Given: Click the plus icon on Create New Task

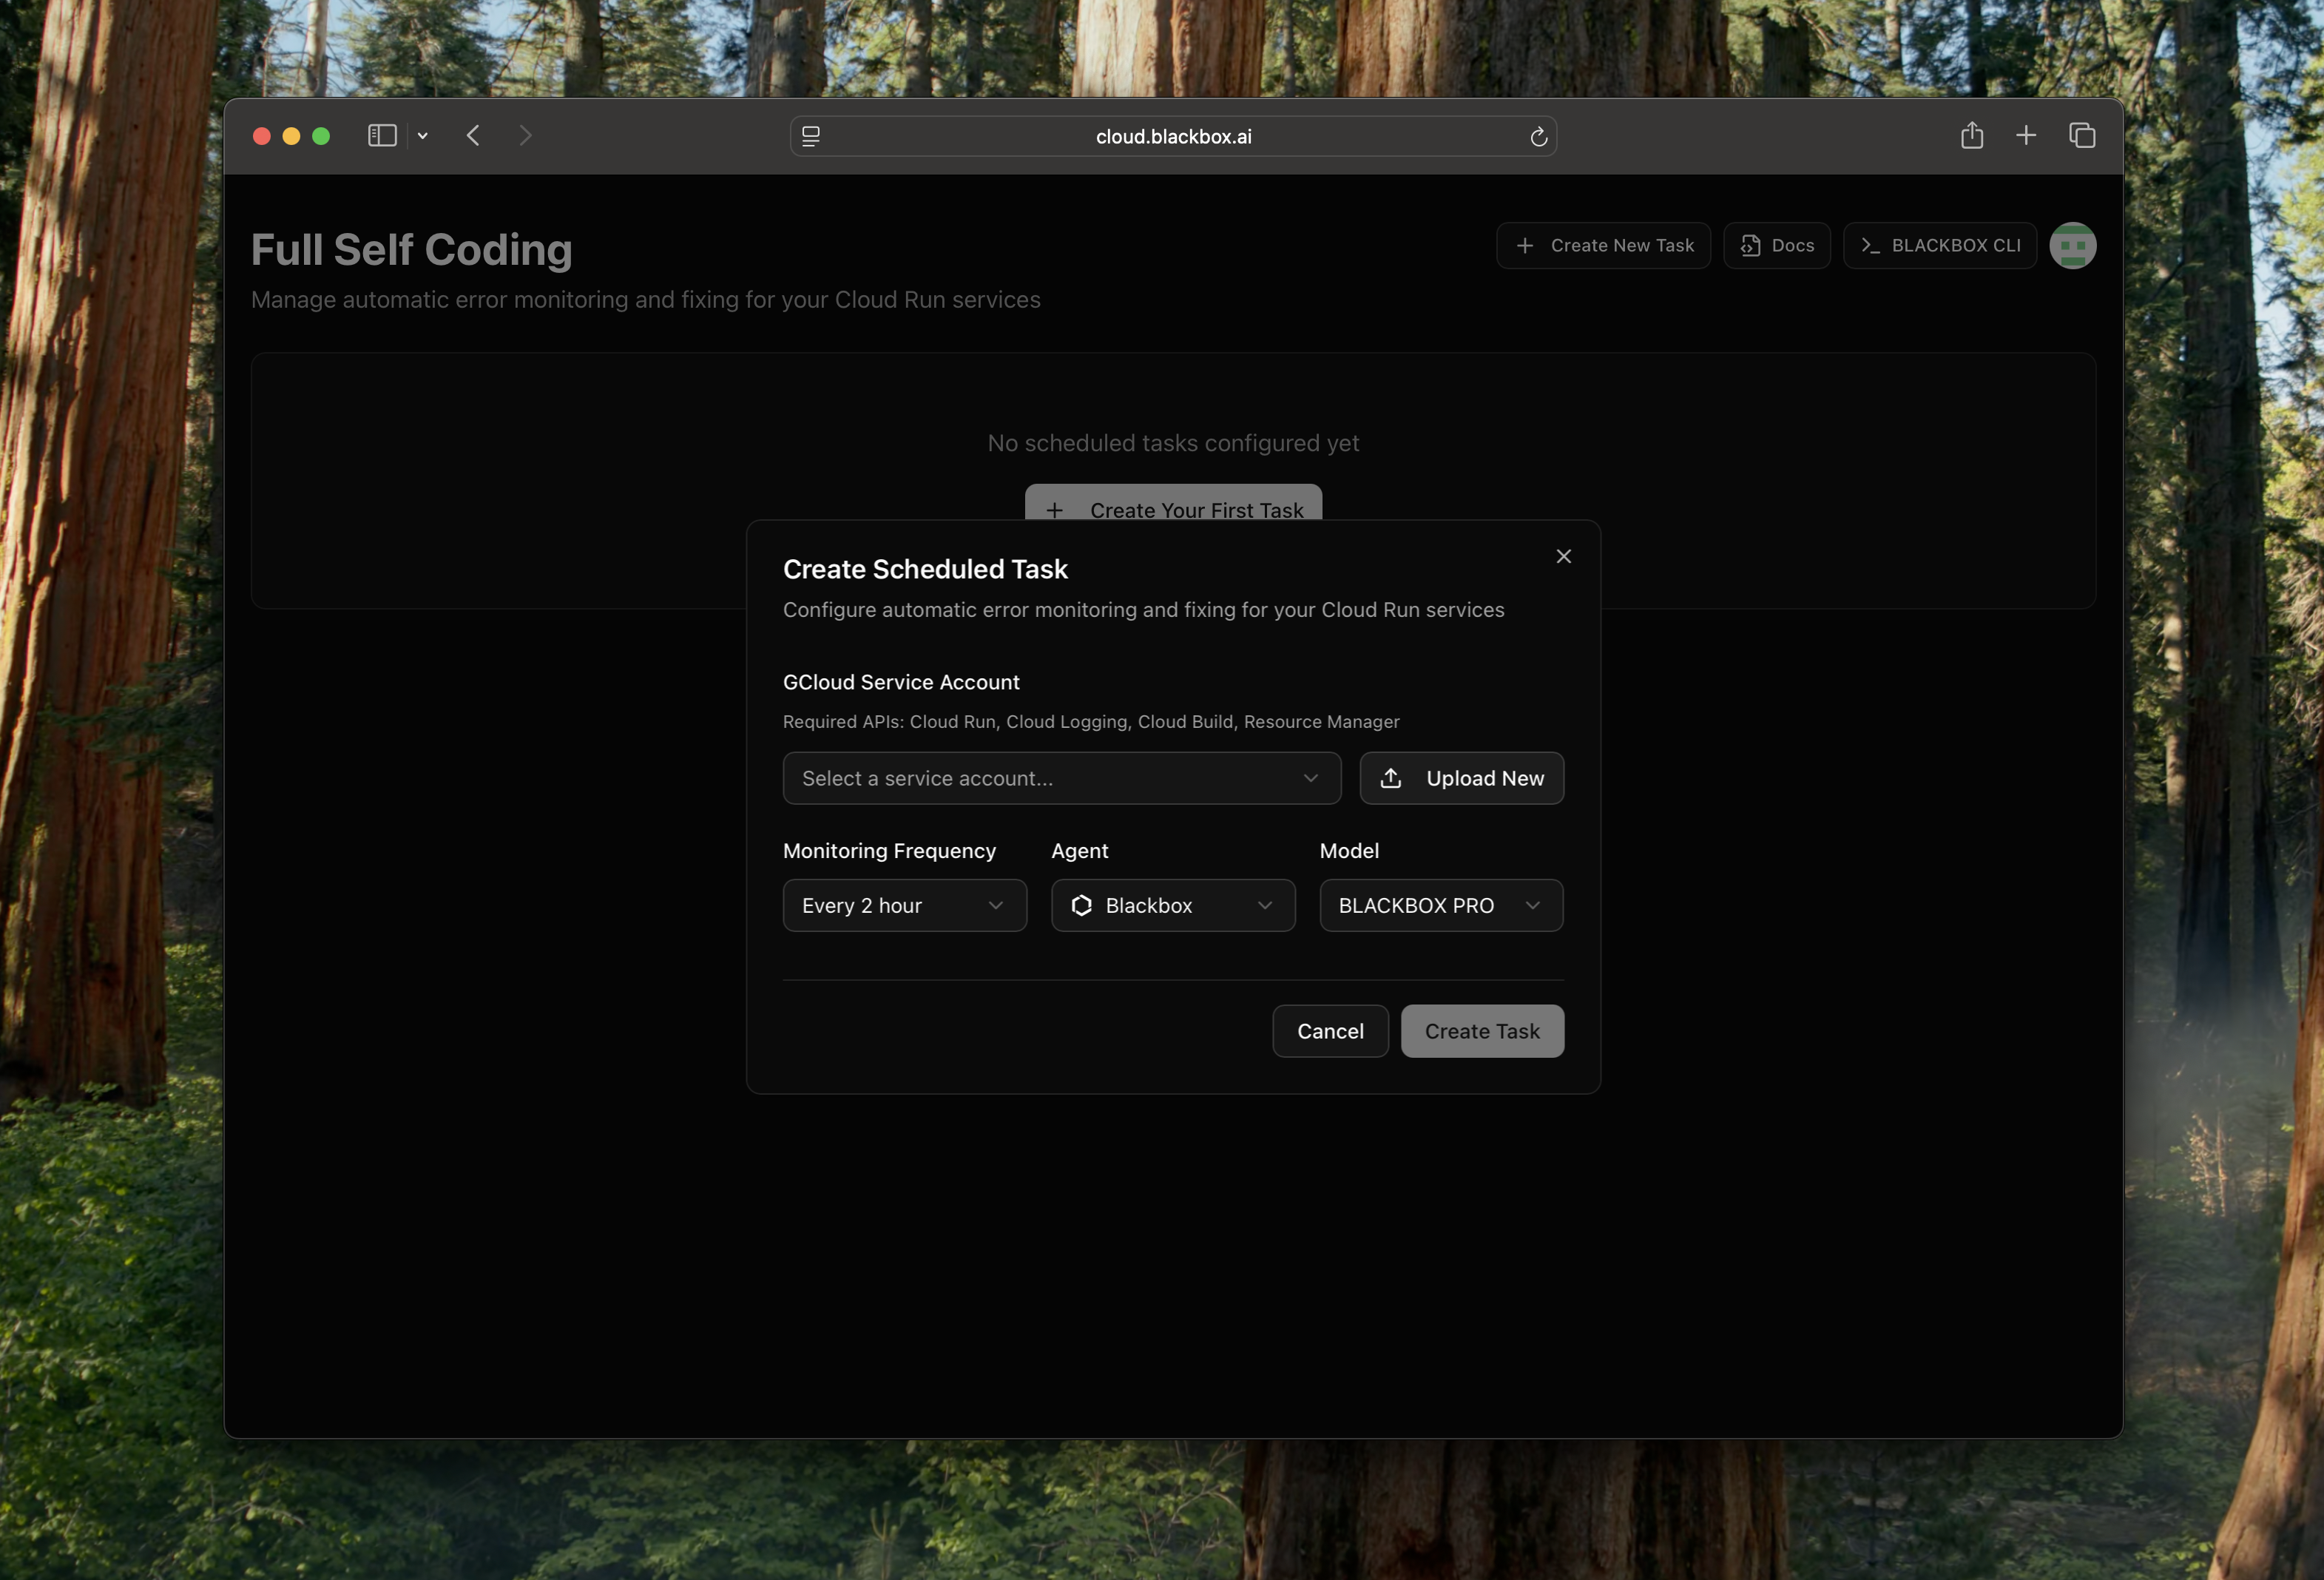Looking at the screenshot, I should tap(1524, 245).
